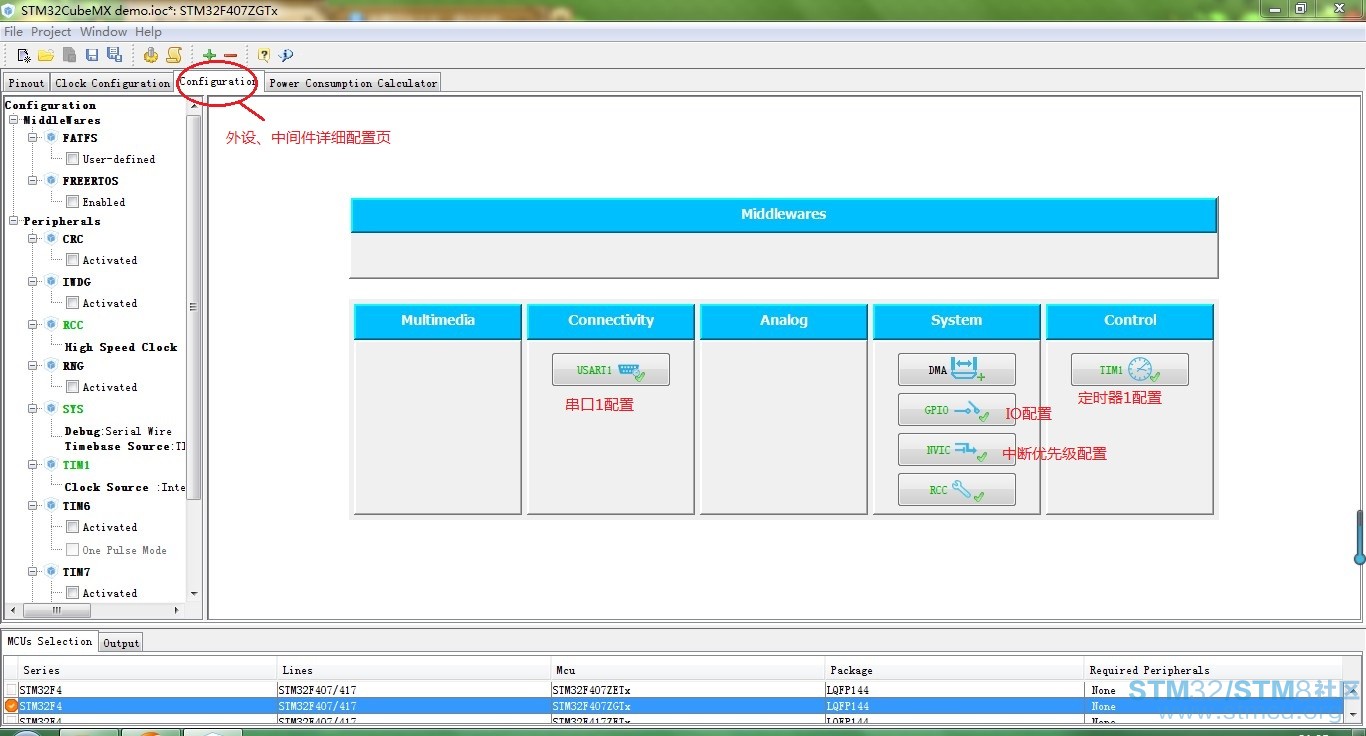The image size is (1366, 736).
Task: Collapse the Peripherals tree node
Action: pos(14,221)
